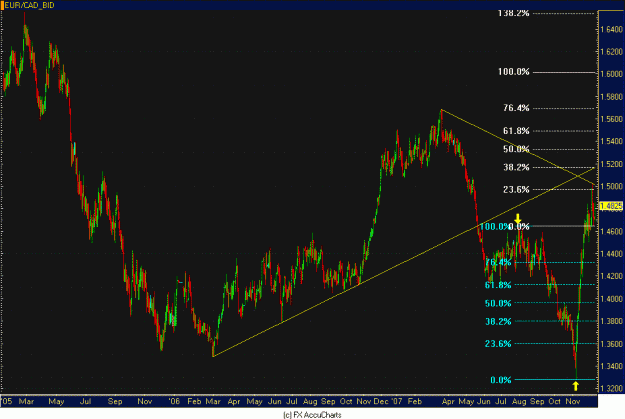Click the 1.6200 price axis label
This screenshot has width=625, height=419.
(x=611, y=52)
